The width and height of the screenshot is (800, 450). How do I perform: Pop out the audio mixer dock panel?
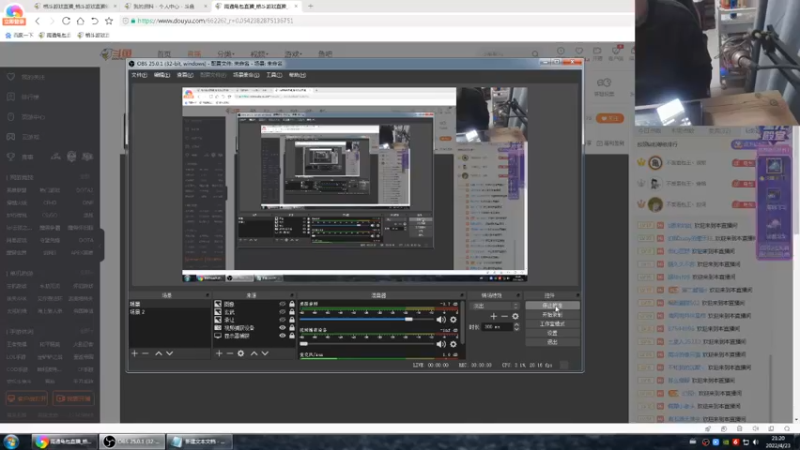tap(462, 295)
